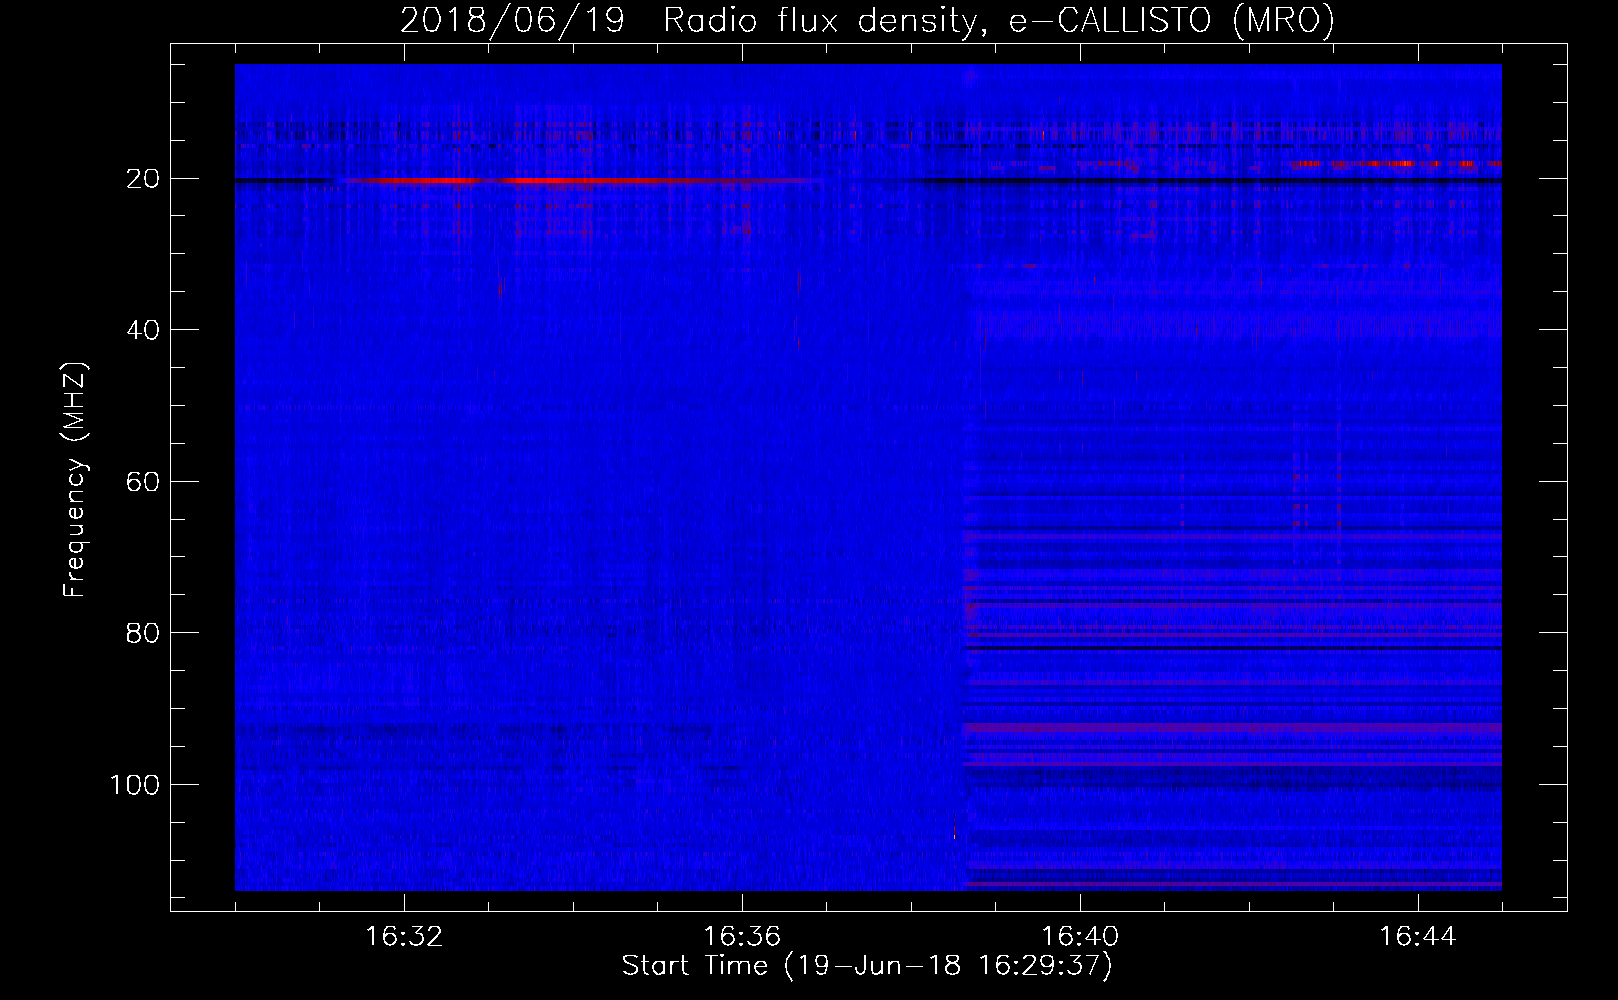Click the 100 MHz frequency tick label
This screenshot has height=1000, width=1618.
[135, 785]
